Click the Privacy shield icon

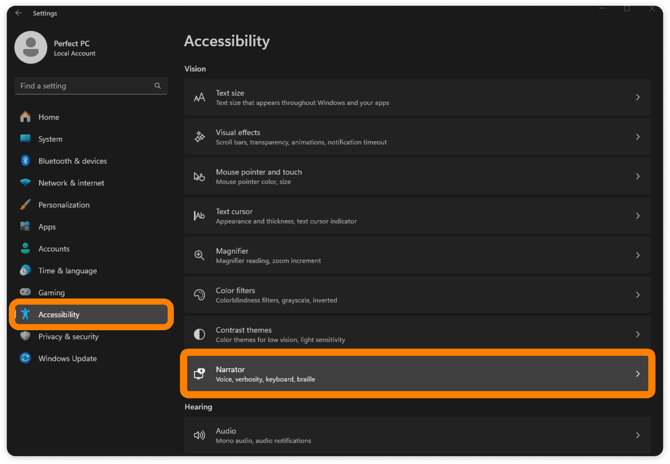[x=25, y=336]
